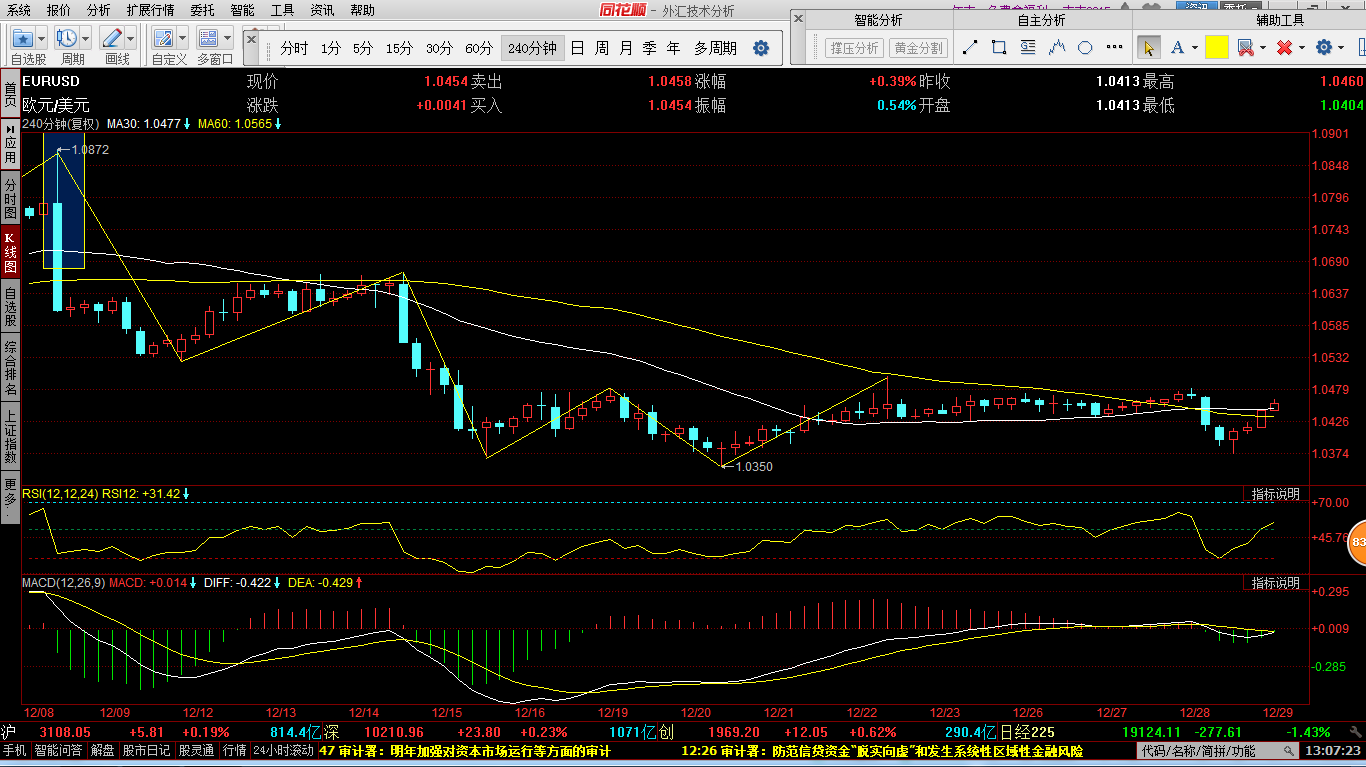Open the 智能 menu
Screen dimensions: 1366x767
tap(242, 11)
